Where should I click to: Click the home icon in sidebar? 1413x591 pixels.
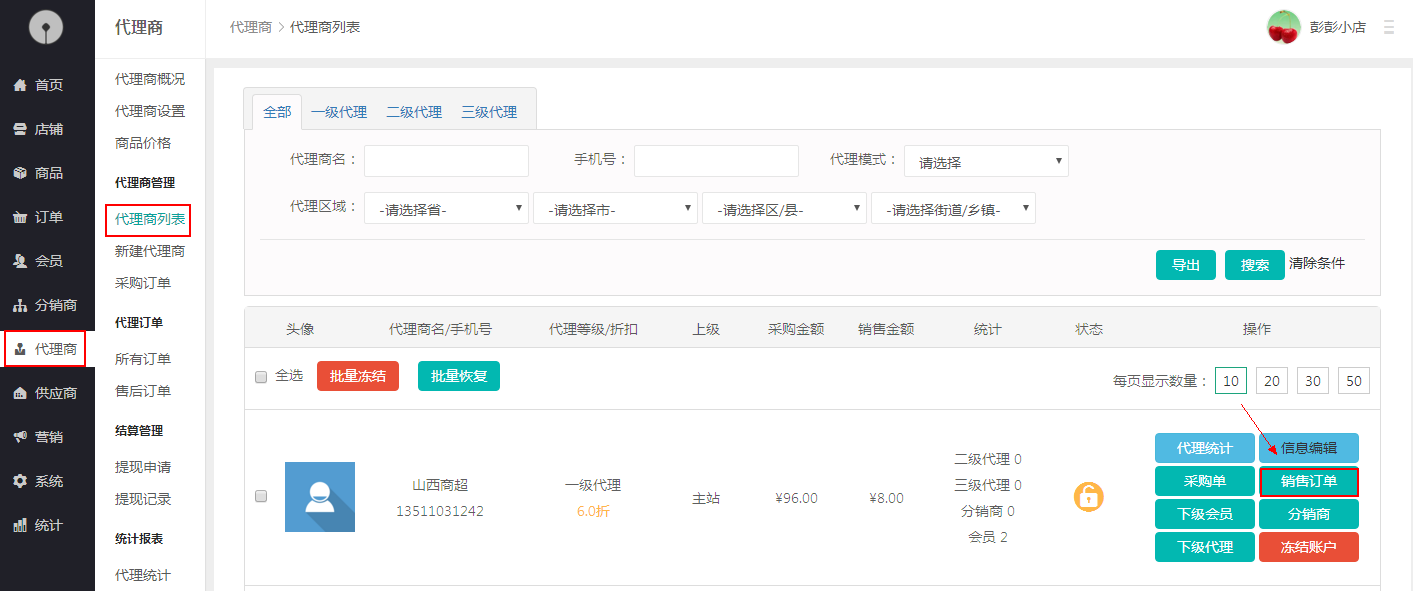click(x=20, y=86)
